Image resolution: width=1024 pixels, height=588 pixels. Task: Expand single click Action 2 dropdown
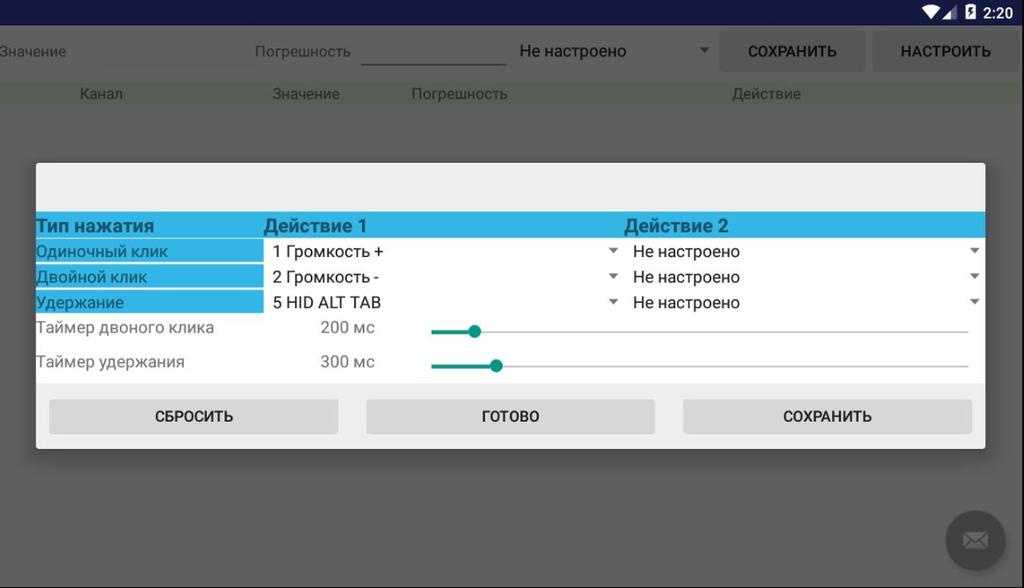(804, 252)
